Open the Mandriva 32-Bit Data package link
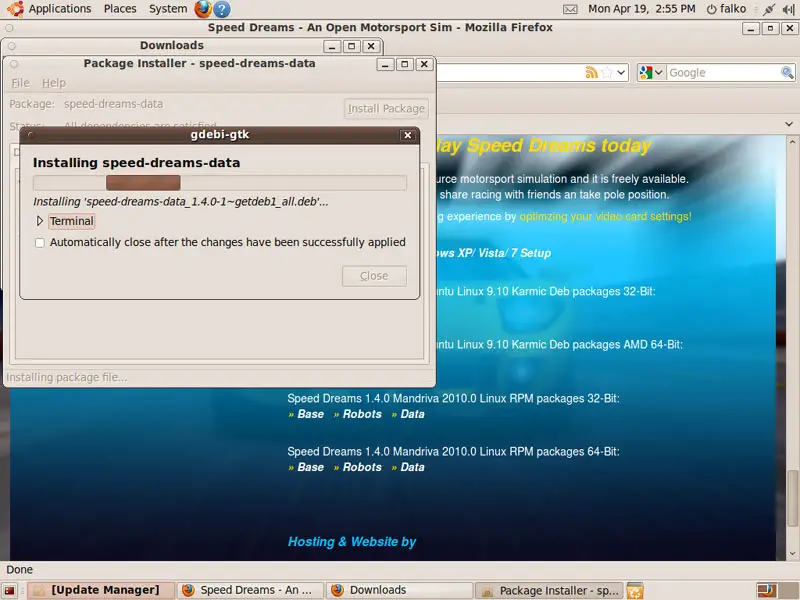This screenshot has height=600, width=800. 412,414
